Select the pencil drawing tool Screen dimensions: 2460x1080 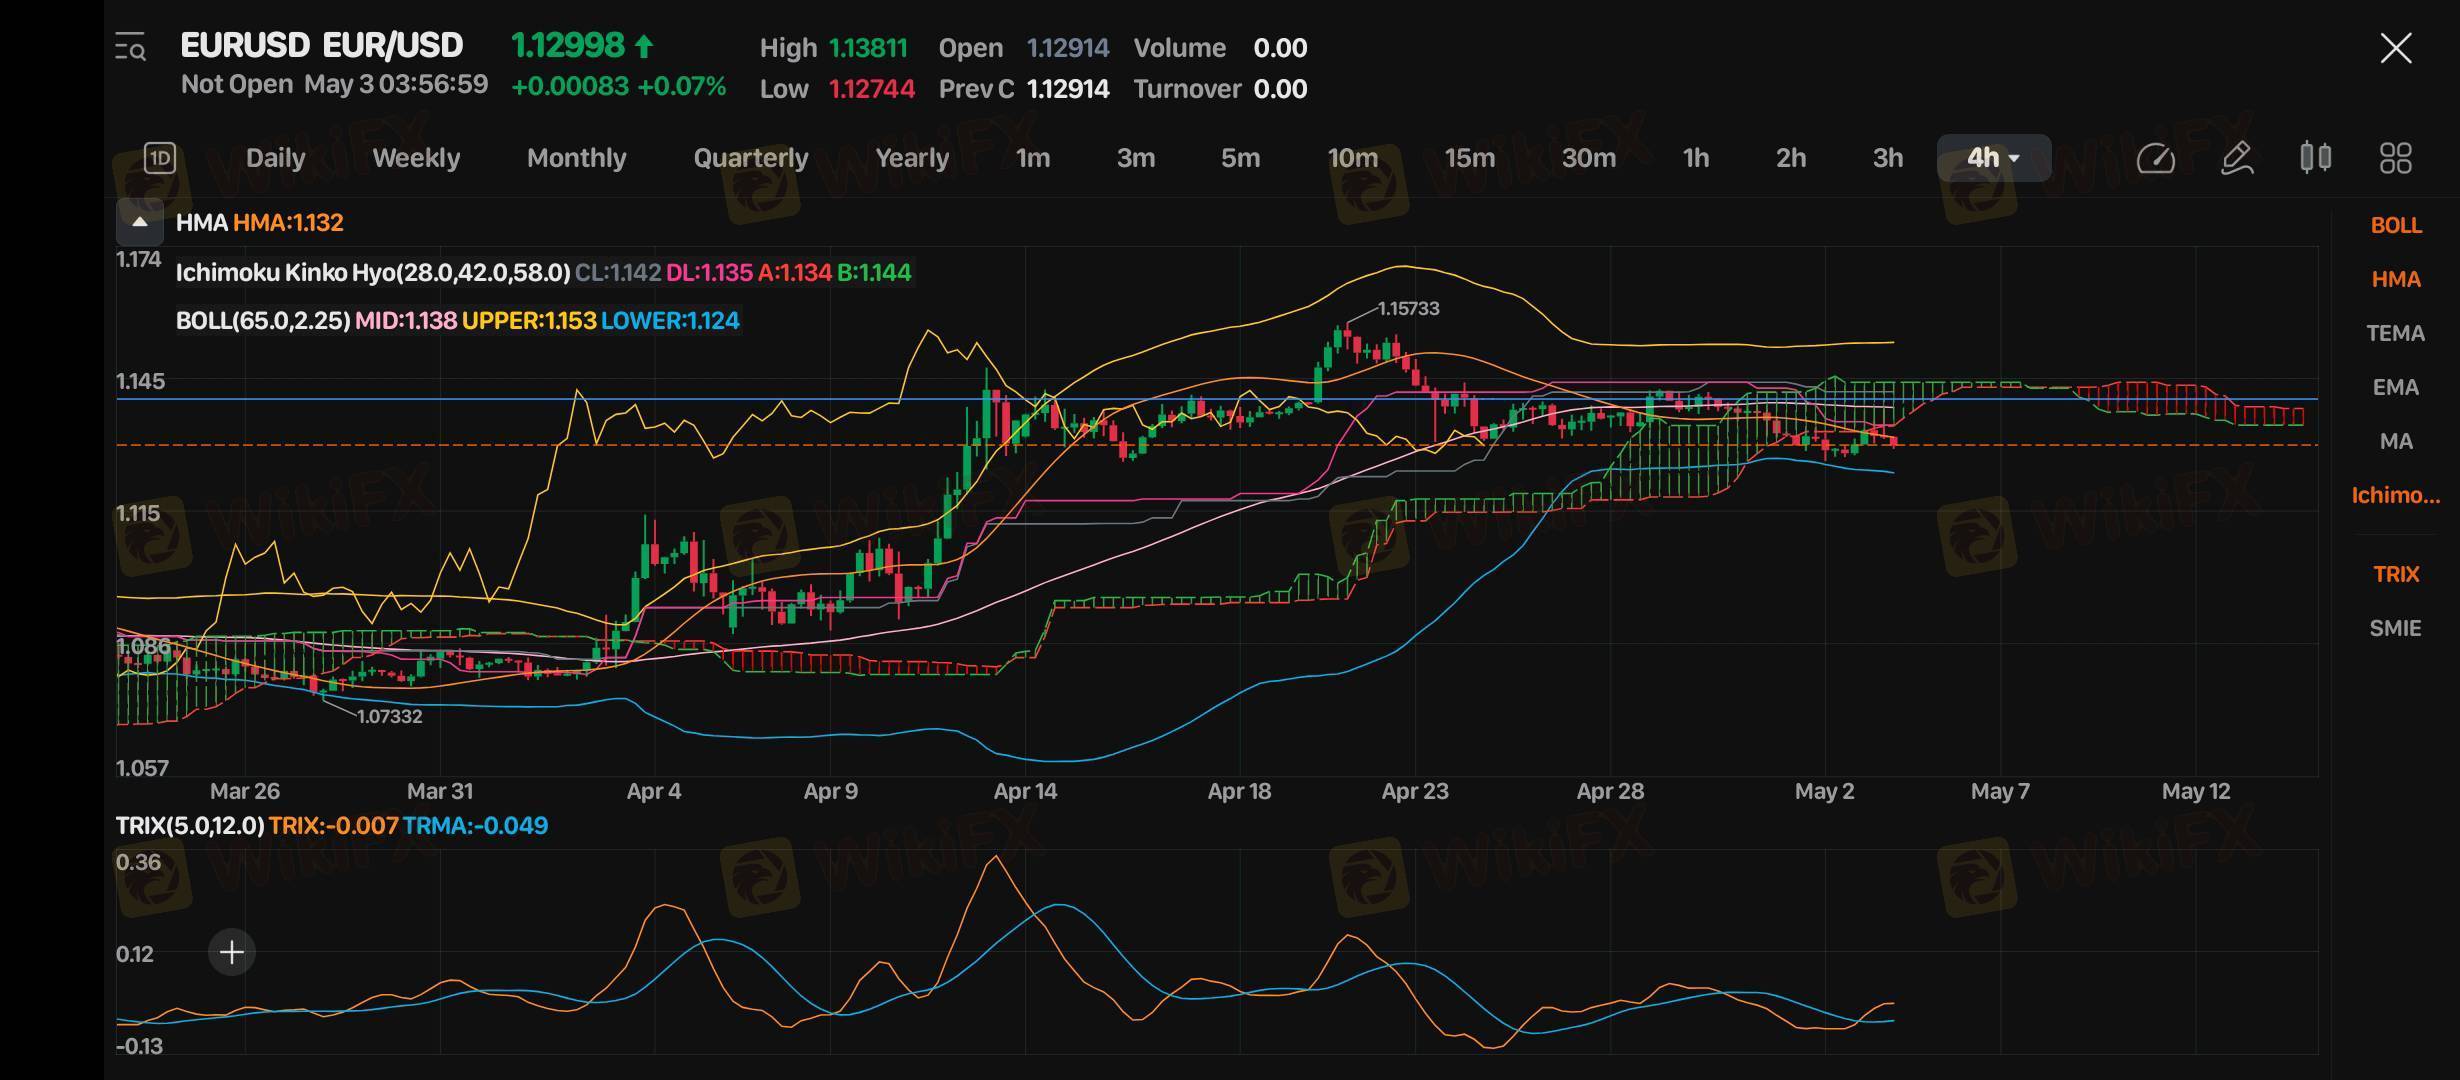tap(2236, 158)
